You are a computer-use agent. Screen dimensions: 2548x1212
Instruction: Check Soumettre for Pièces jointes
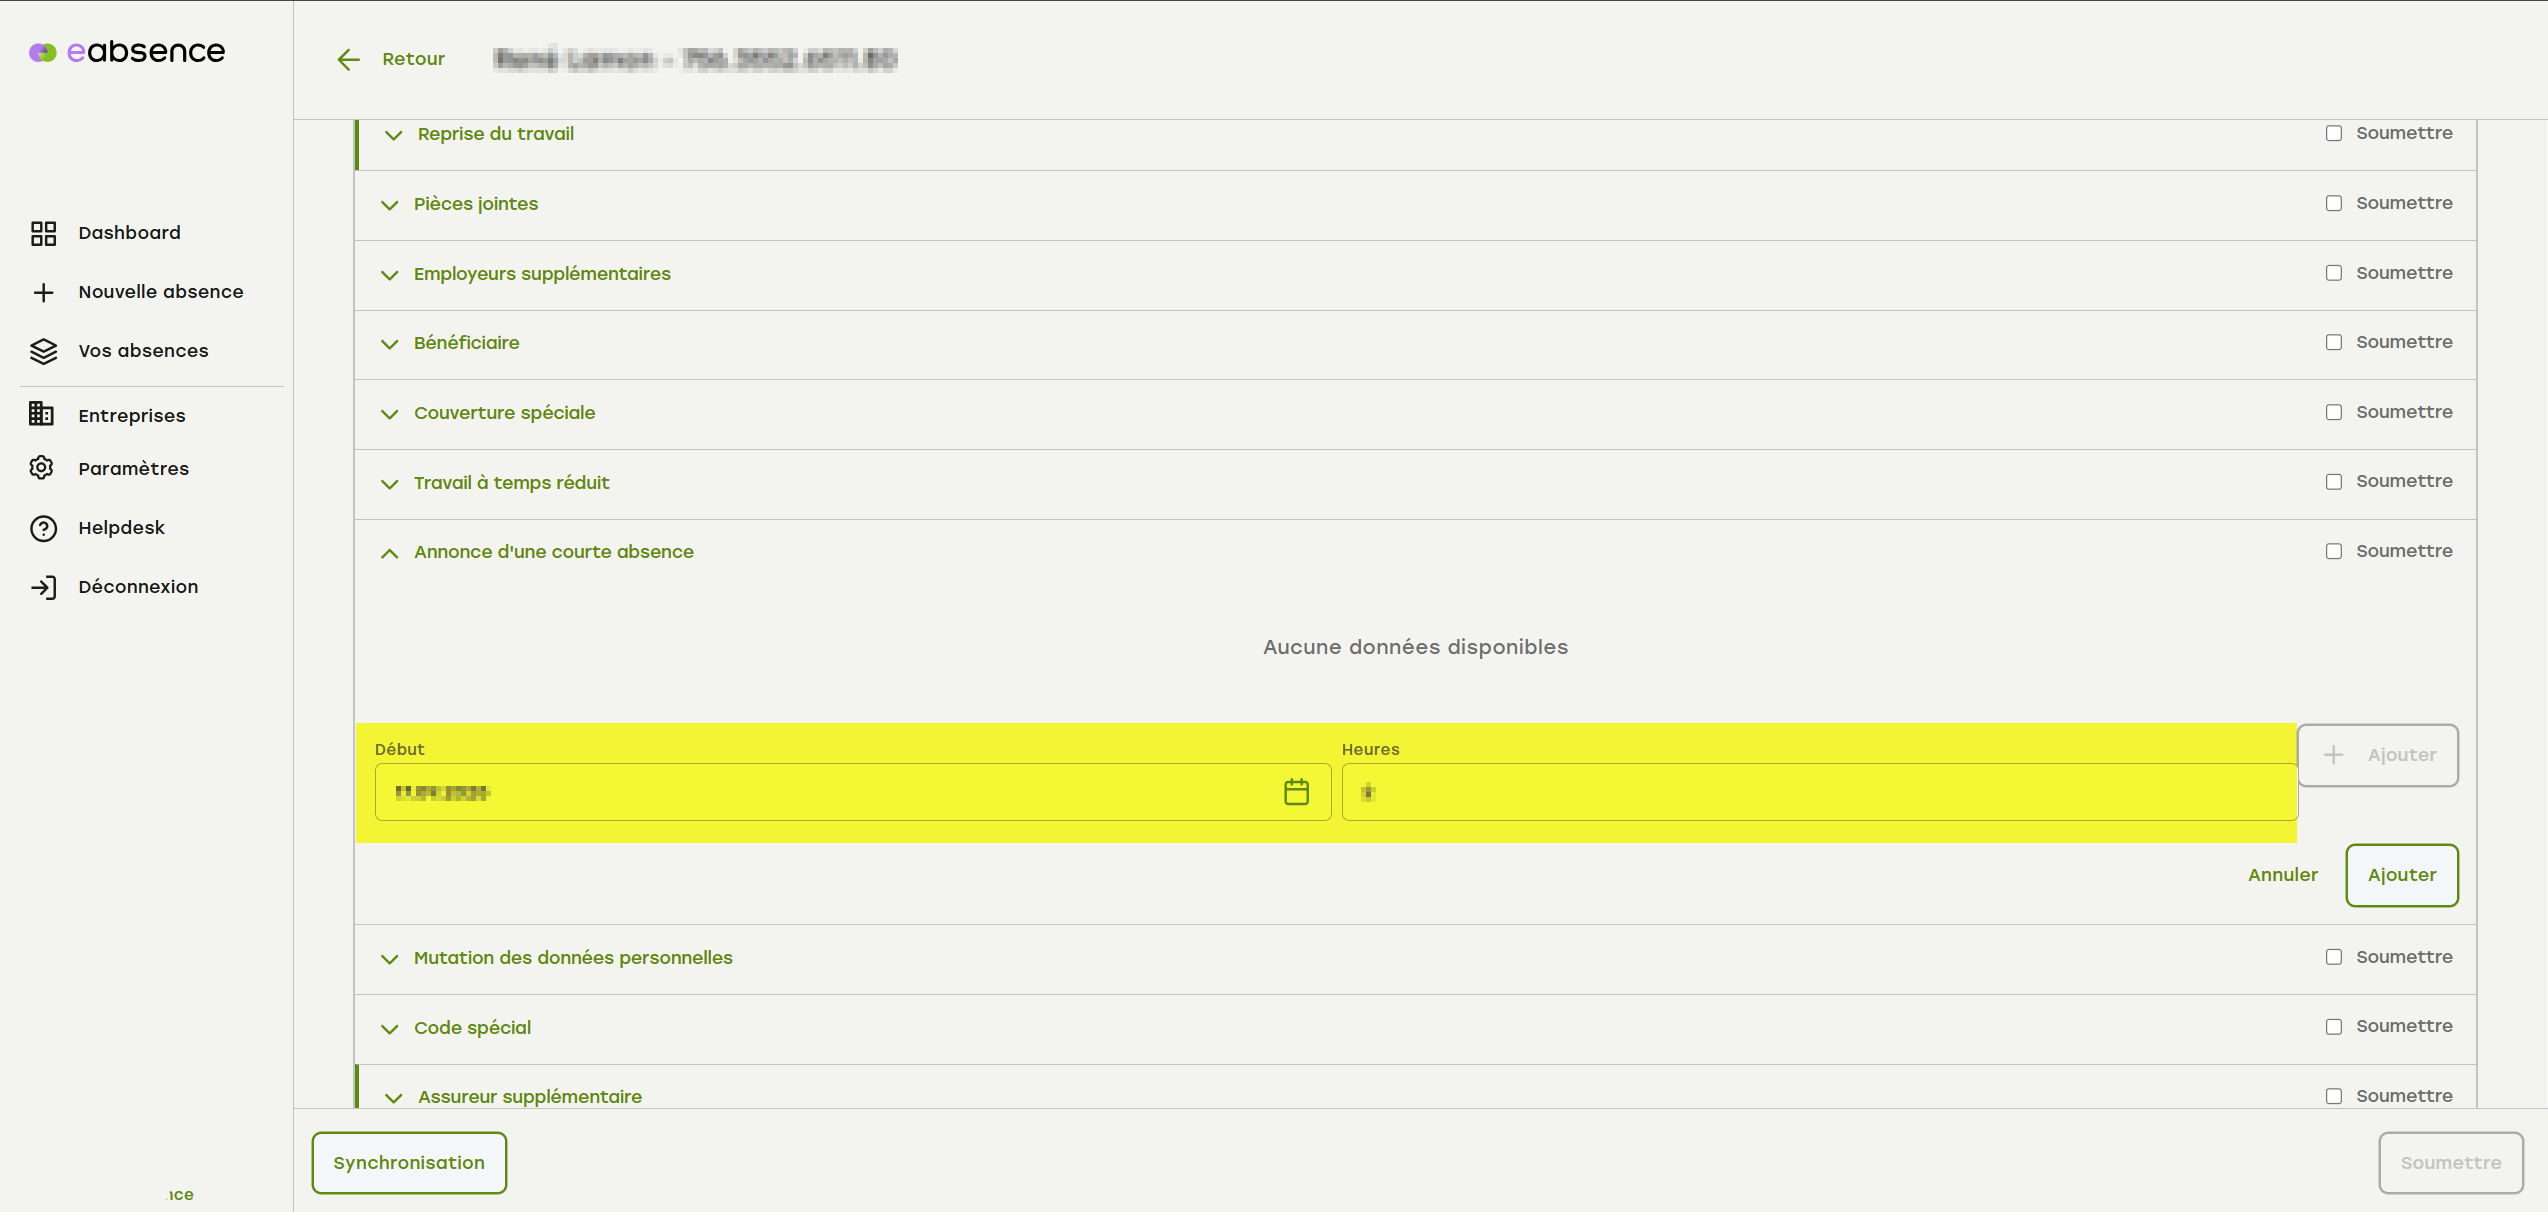point(2333,204)
